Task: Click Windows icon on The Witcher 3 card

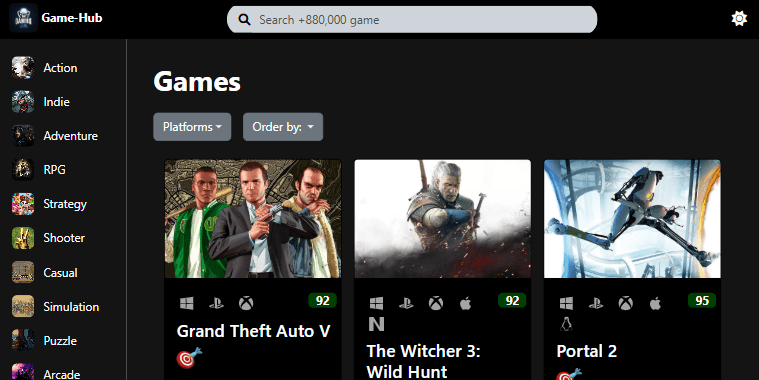Action: click(x=376, y=304)
